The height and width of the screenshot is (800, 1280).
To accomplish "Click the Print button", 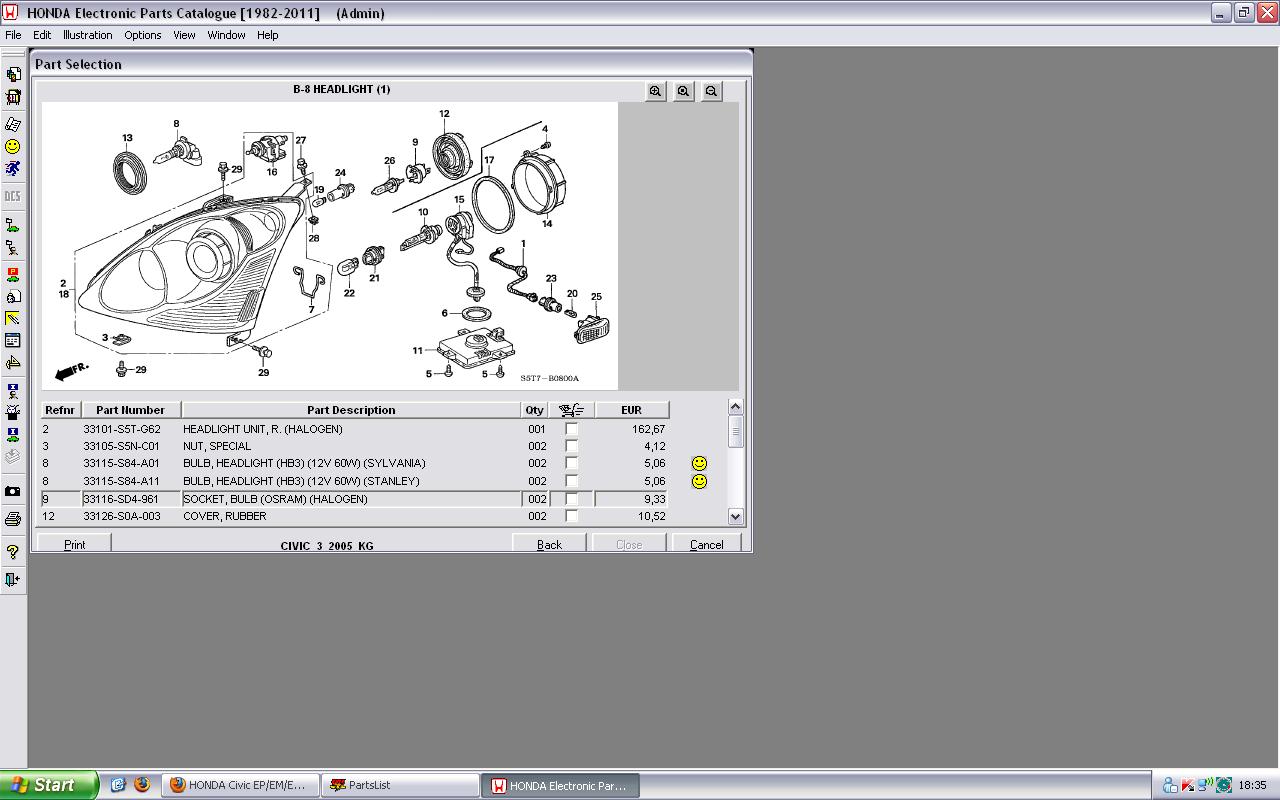I will pos(74,544).
